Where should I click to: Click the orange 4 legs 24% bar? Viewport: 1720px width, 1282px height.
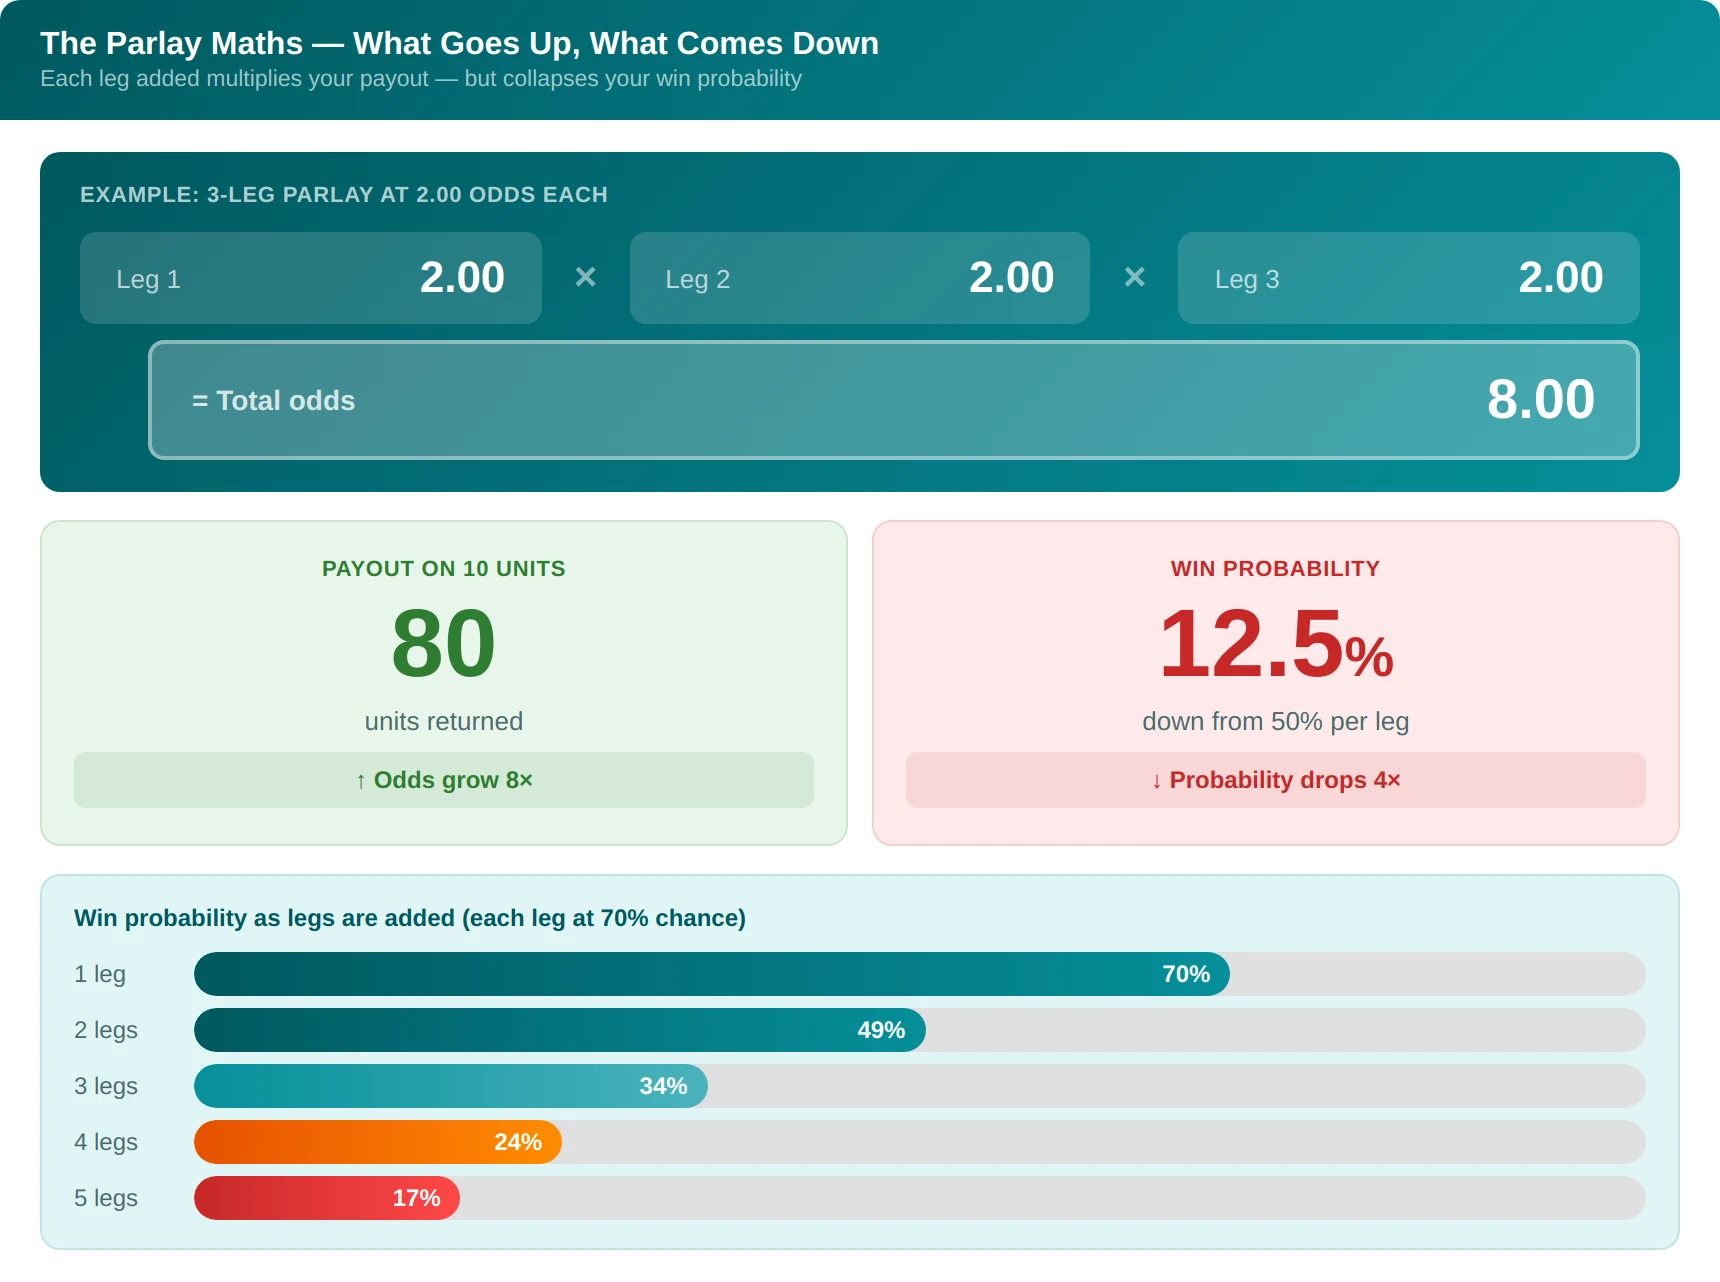(x=378, y=1142)
